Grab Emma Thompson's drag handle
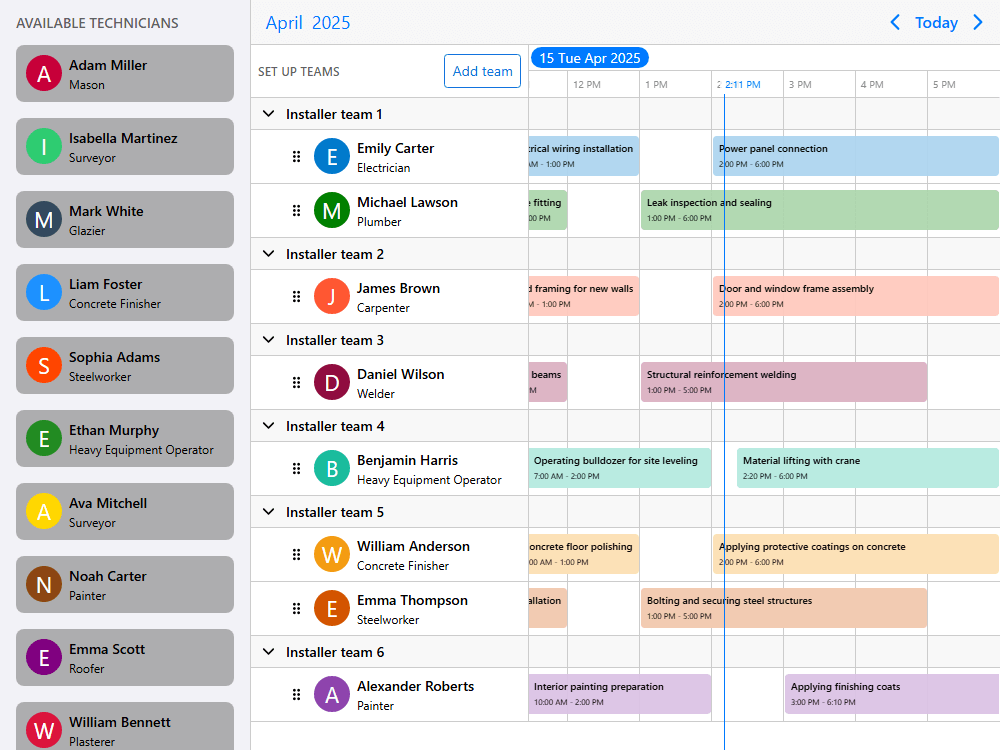 point(297,608)
